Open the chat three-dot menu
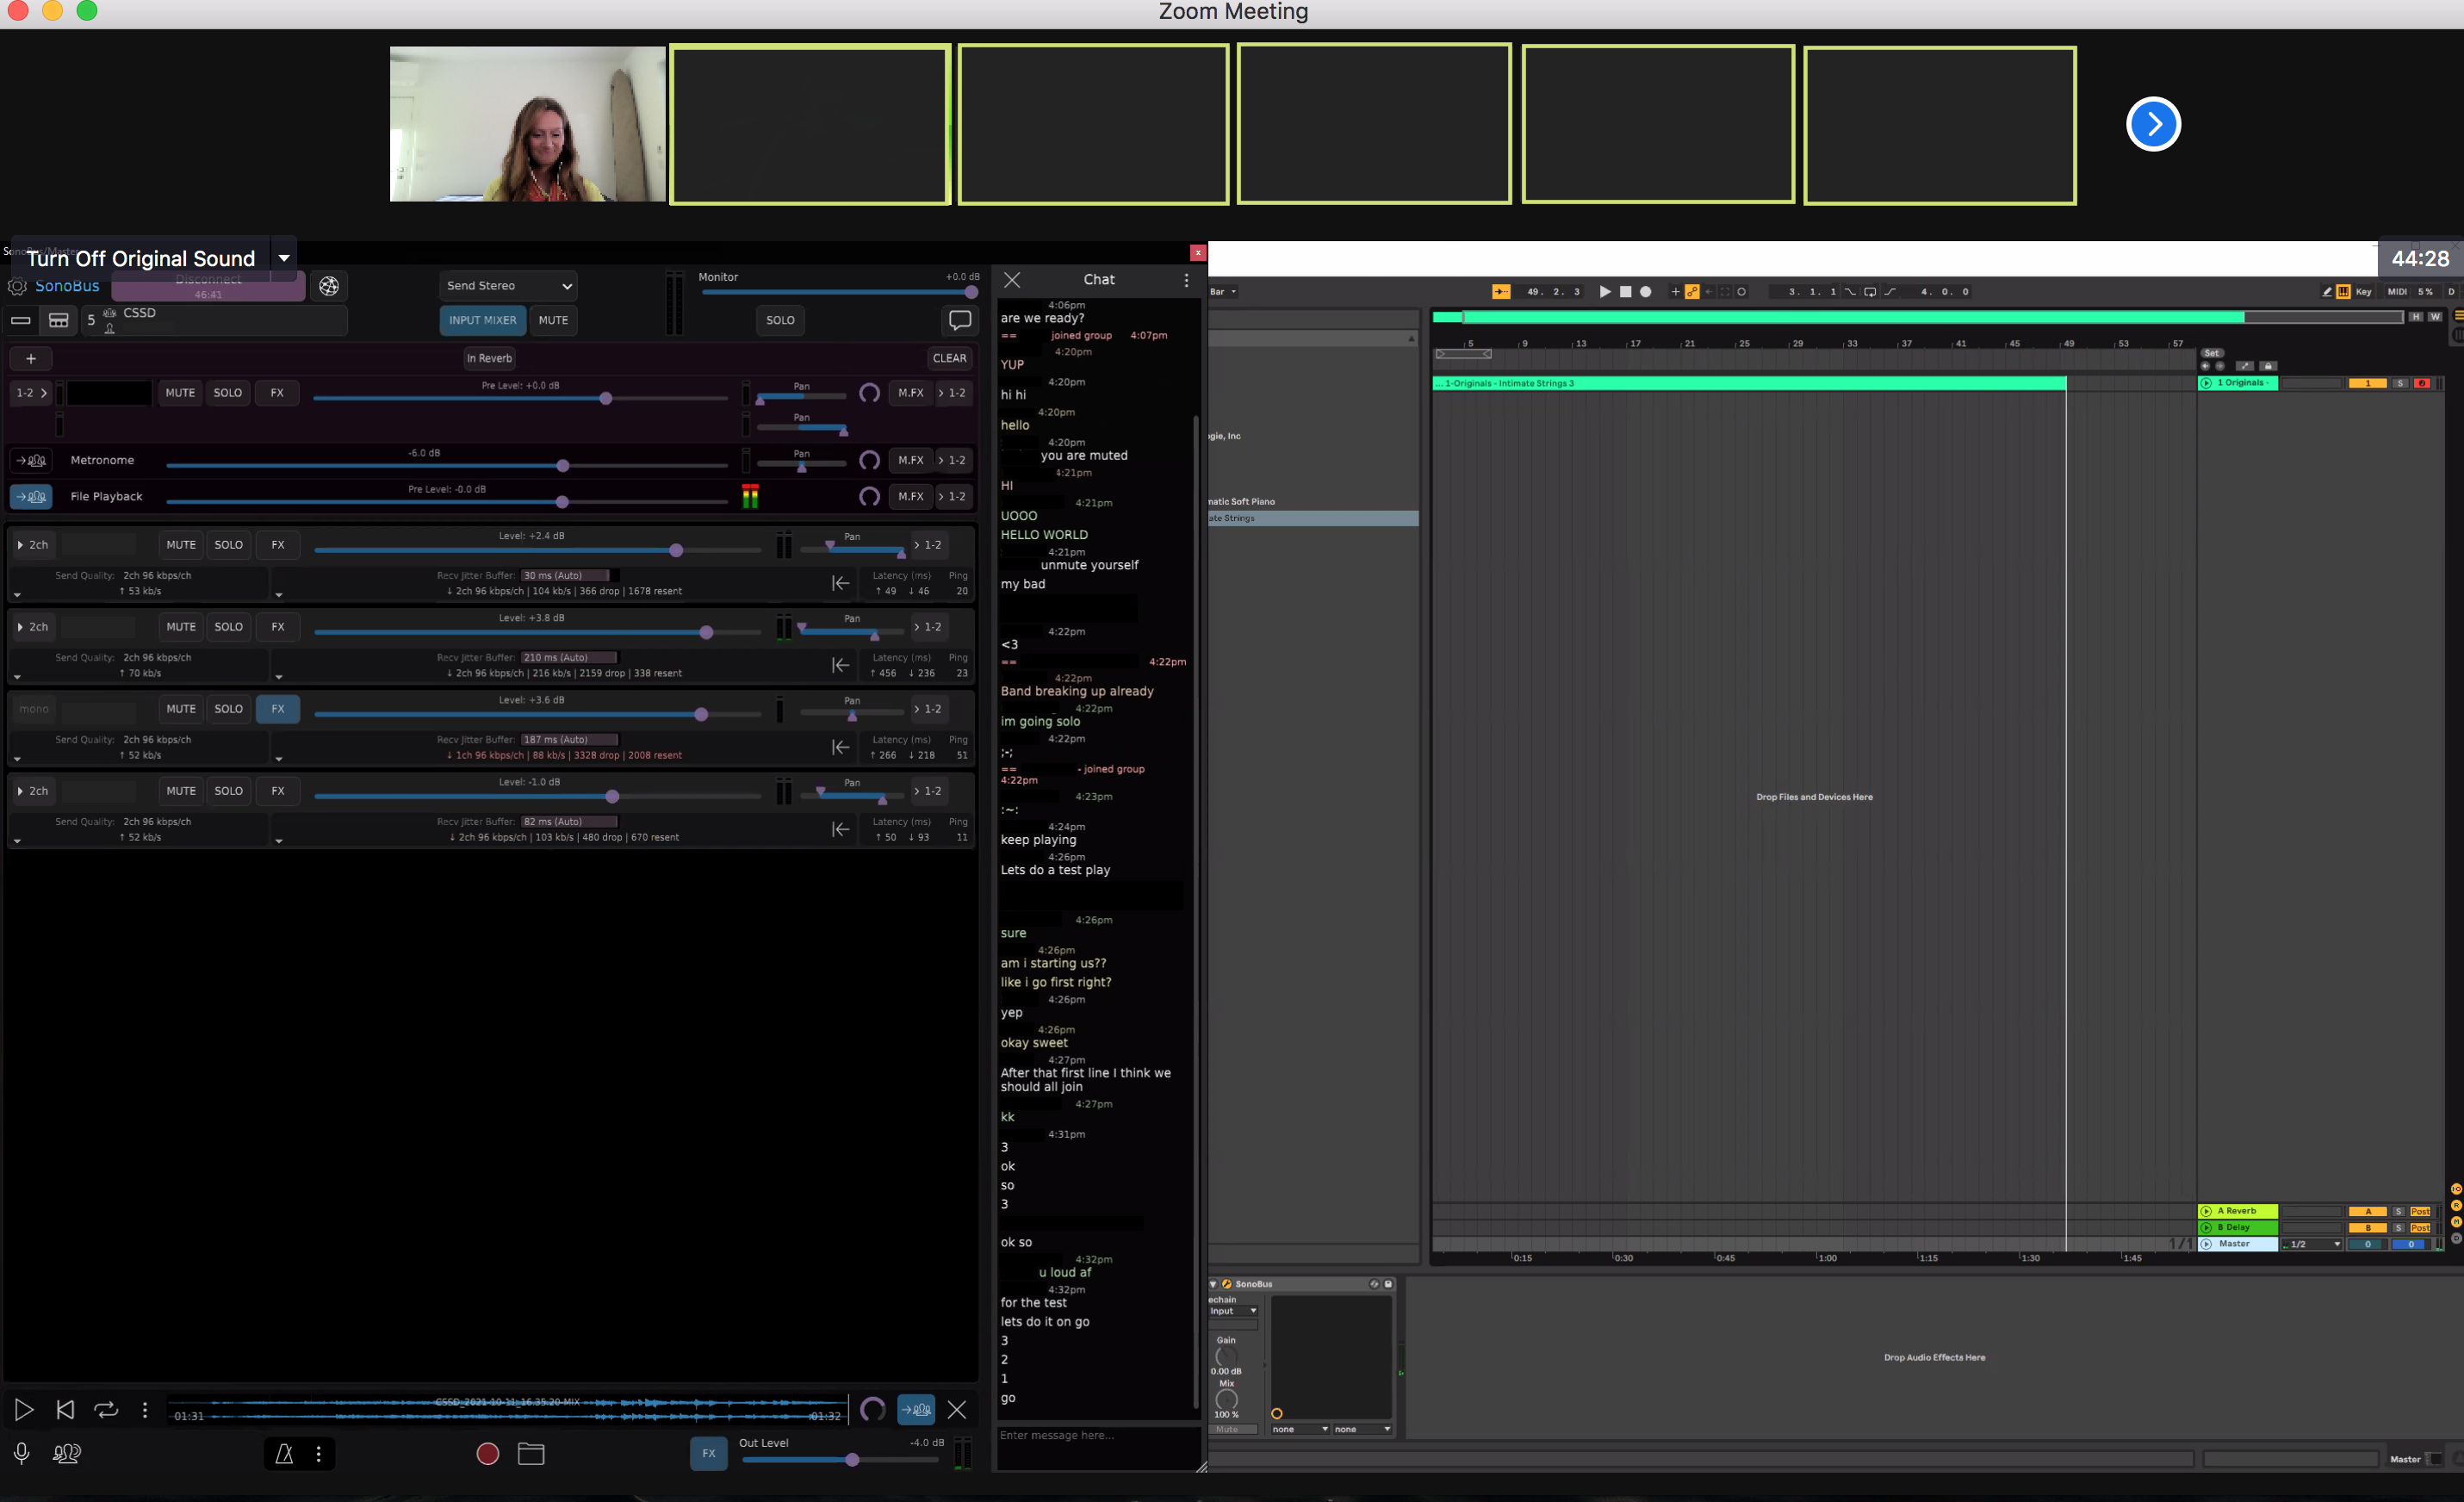 tap(1186, 280)
